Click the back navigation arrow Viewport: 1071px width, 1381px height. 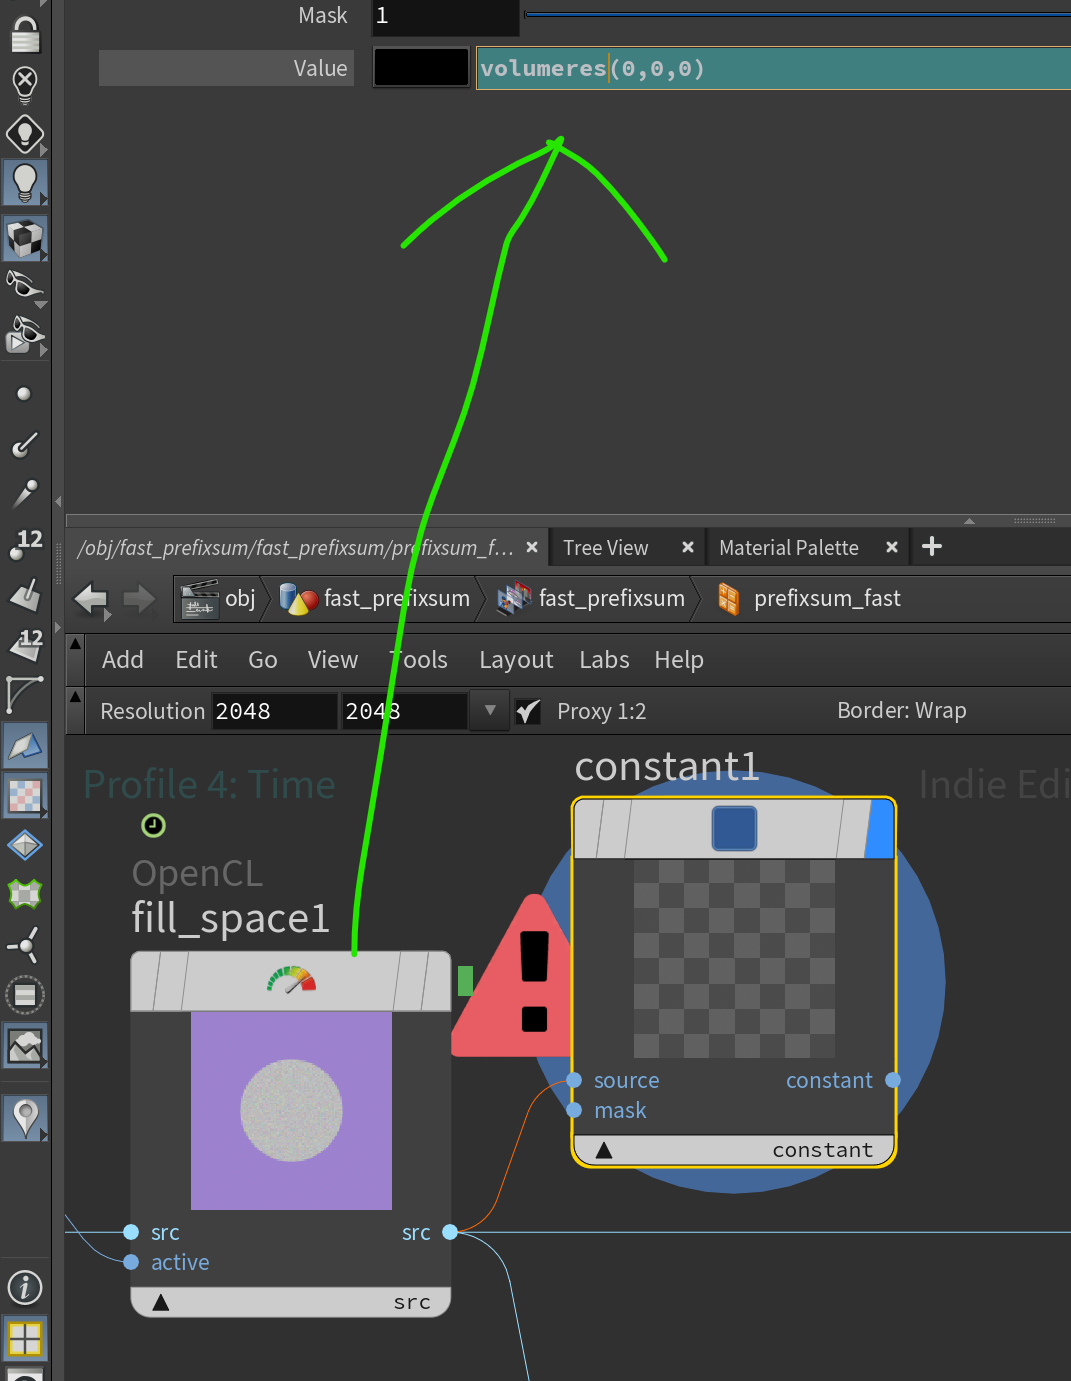pyautogui.click(x=91, y=599)
